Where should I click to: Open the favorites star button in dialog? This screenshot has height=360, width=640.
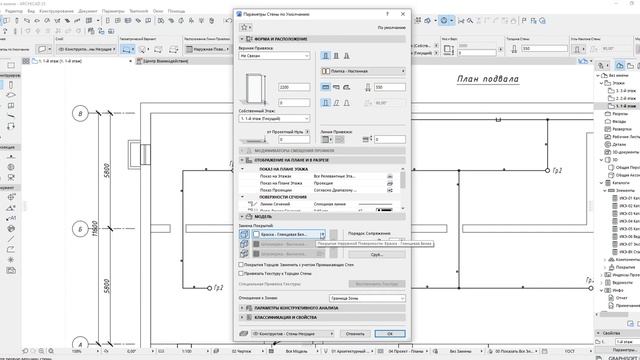(245, 27)
